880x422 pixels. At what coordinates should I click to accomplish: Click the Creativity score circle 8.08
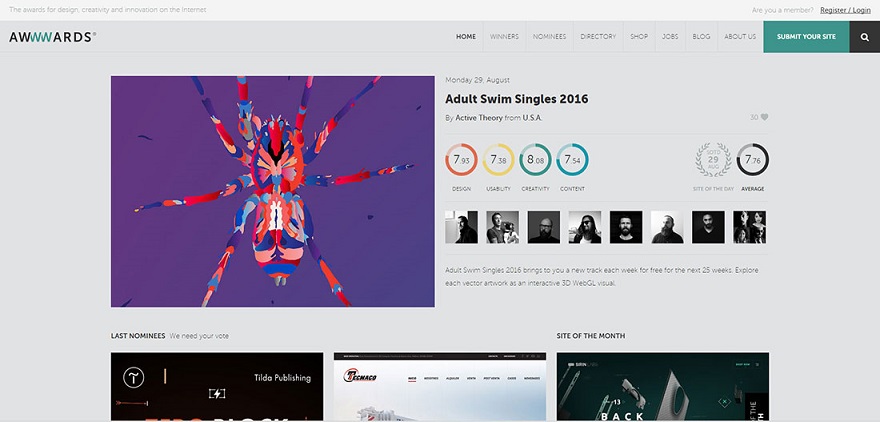[x=535, y=160]
